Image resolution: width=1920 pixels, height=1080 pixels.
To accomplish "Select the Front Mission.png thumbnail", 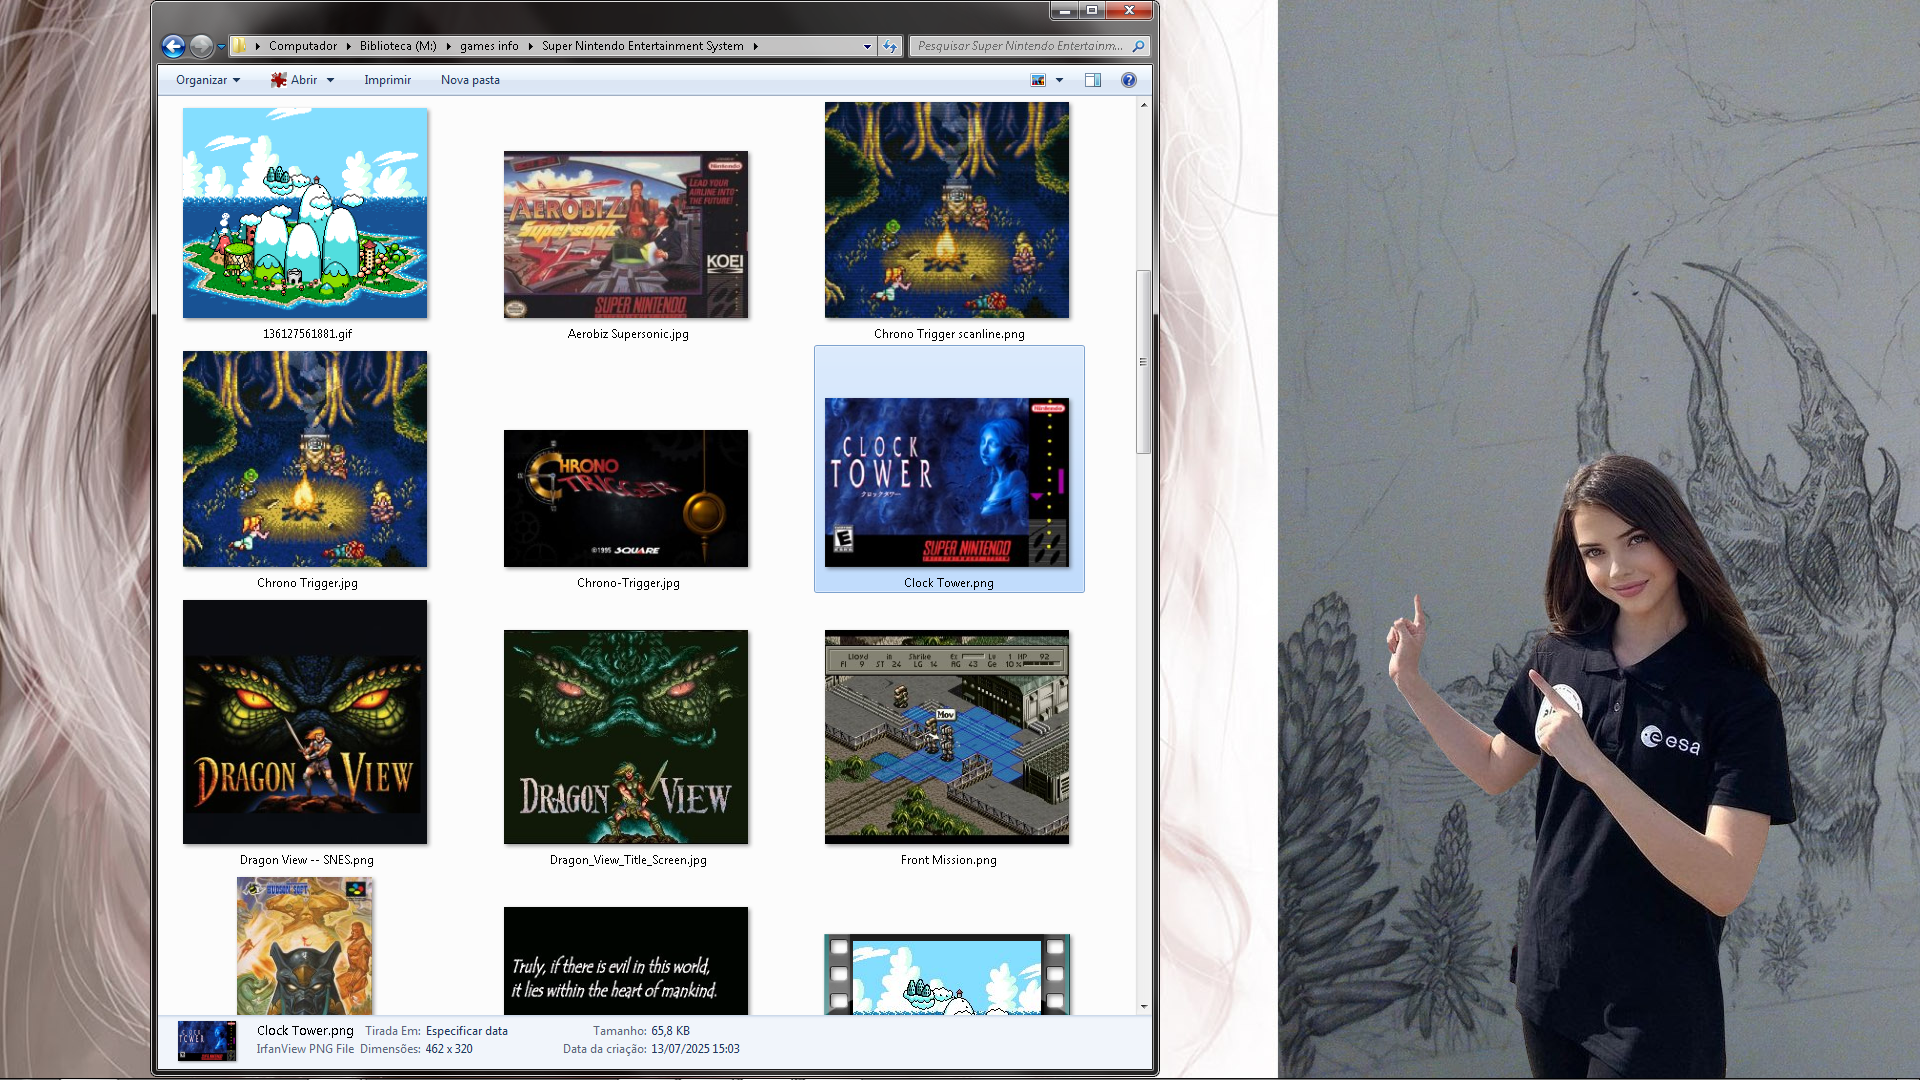I will point(947,737).
